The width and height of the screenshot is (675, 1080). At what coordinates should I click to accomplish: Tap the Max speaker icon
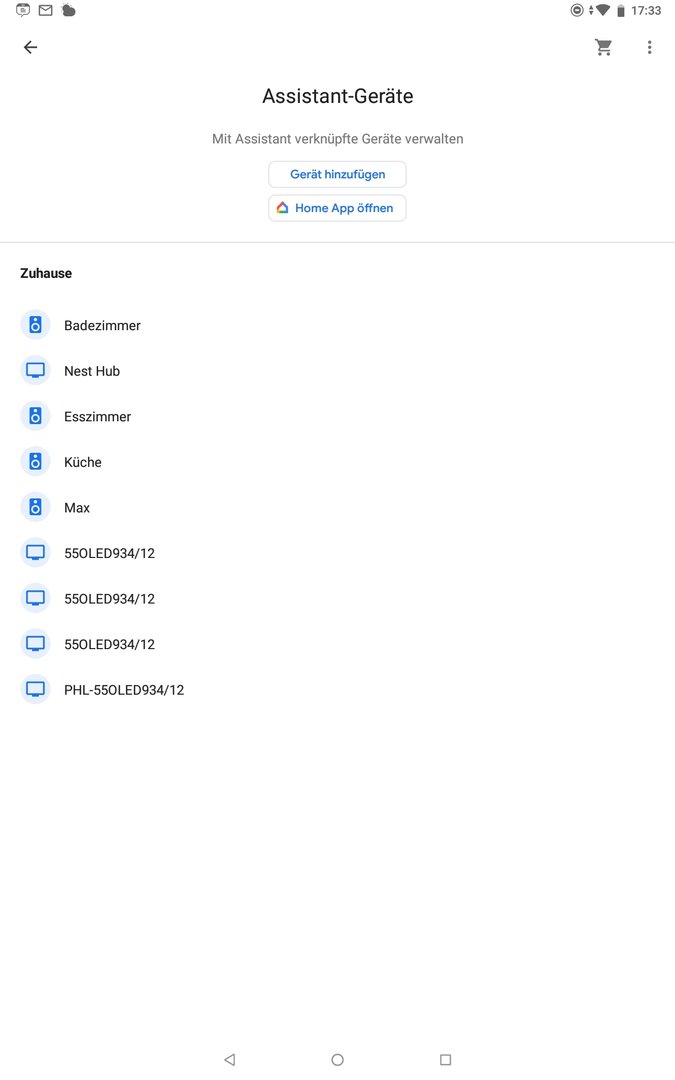pyautogui.click(x=35, y=507)
